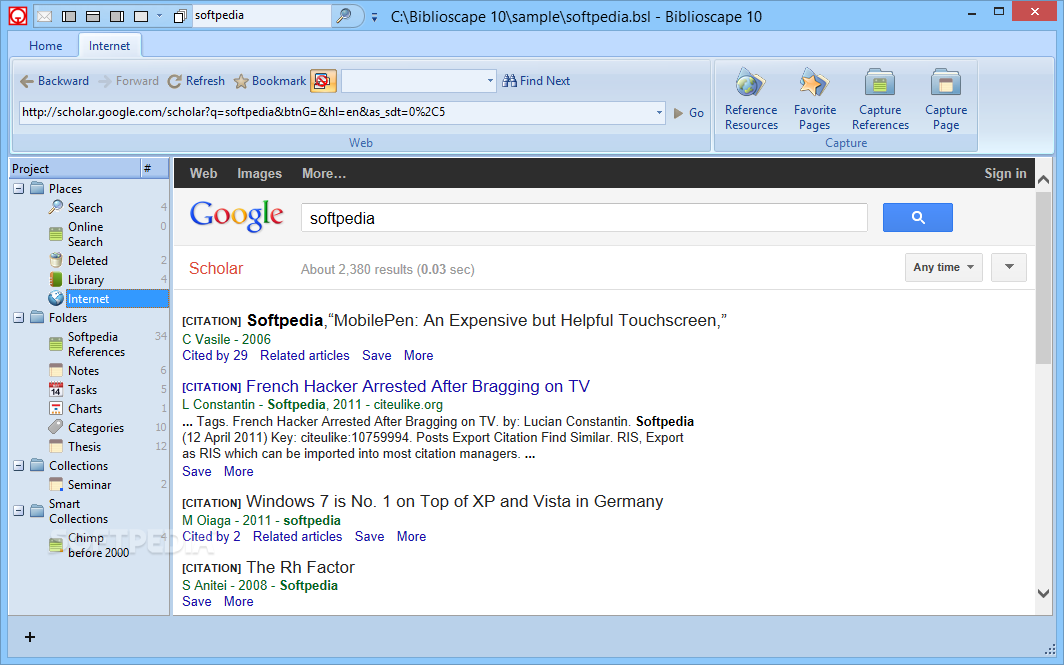Open the Notes folder
This screenshot has width=1064, height=665.
coord(83,370)
